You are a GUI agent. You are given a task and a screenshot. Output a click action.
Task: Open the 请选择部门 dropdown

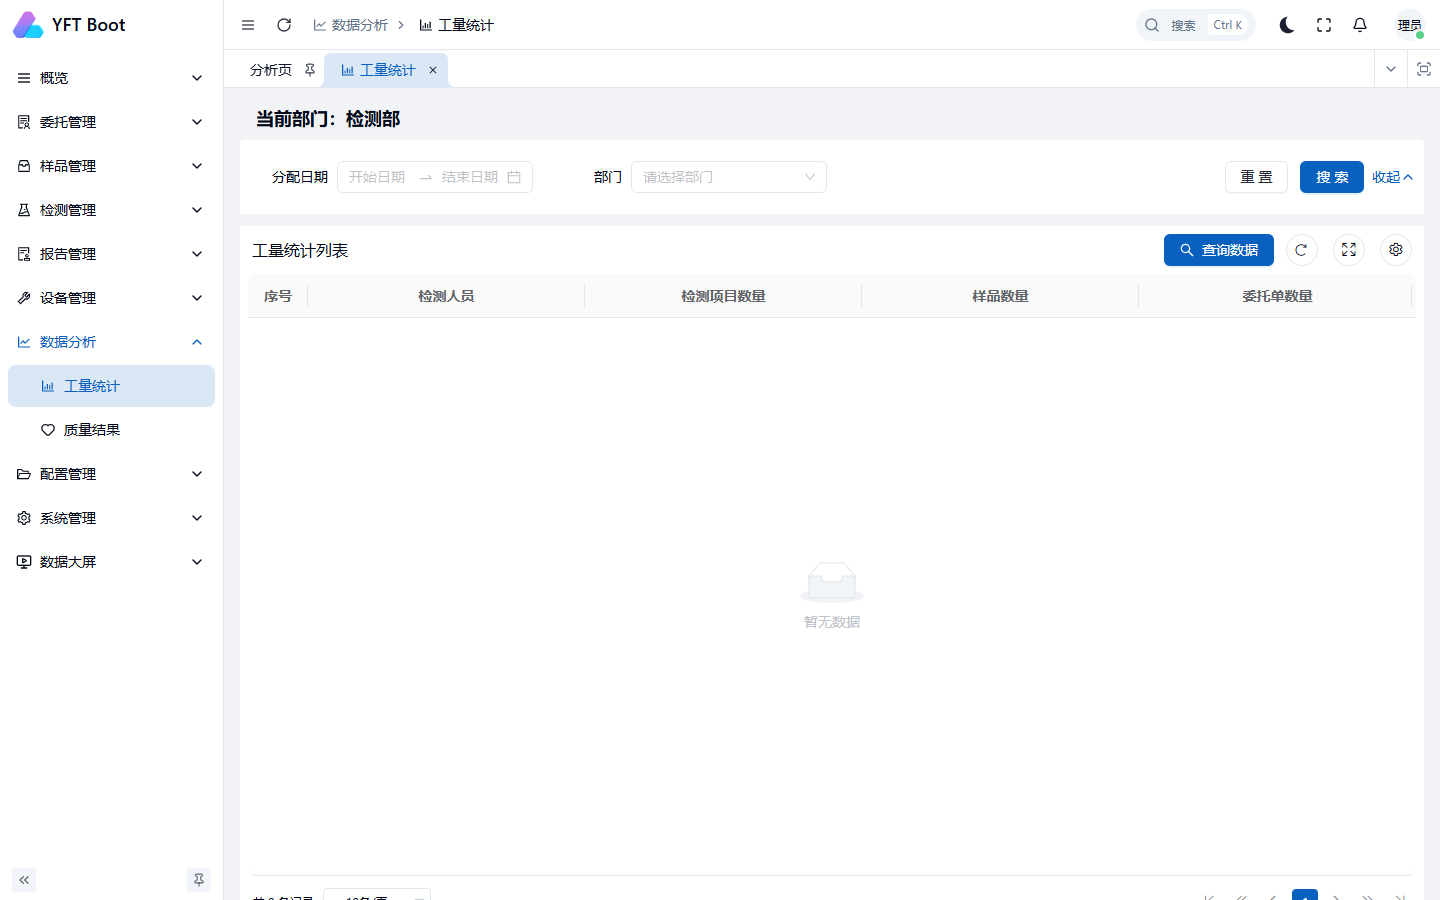(729, 177)
